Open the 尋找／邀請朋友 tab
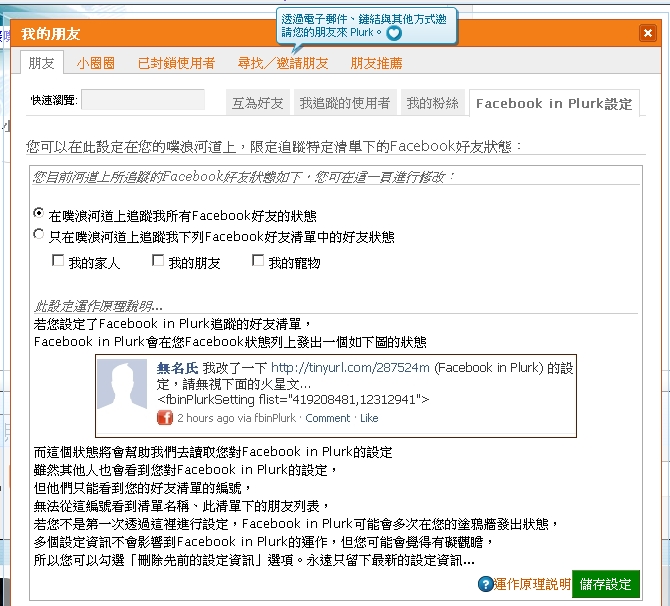Image resolution: width=670 pixels, height=606 pixels. coord(283,63)
